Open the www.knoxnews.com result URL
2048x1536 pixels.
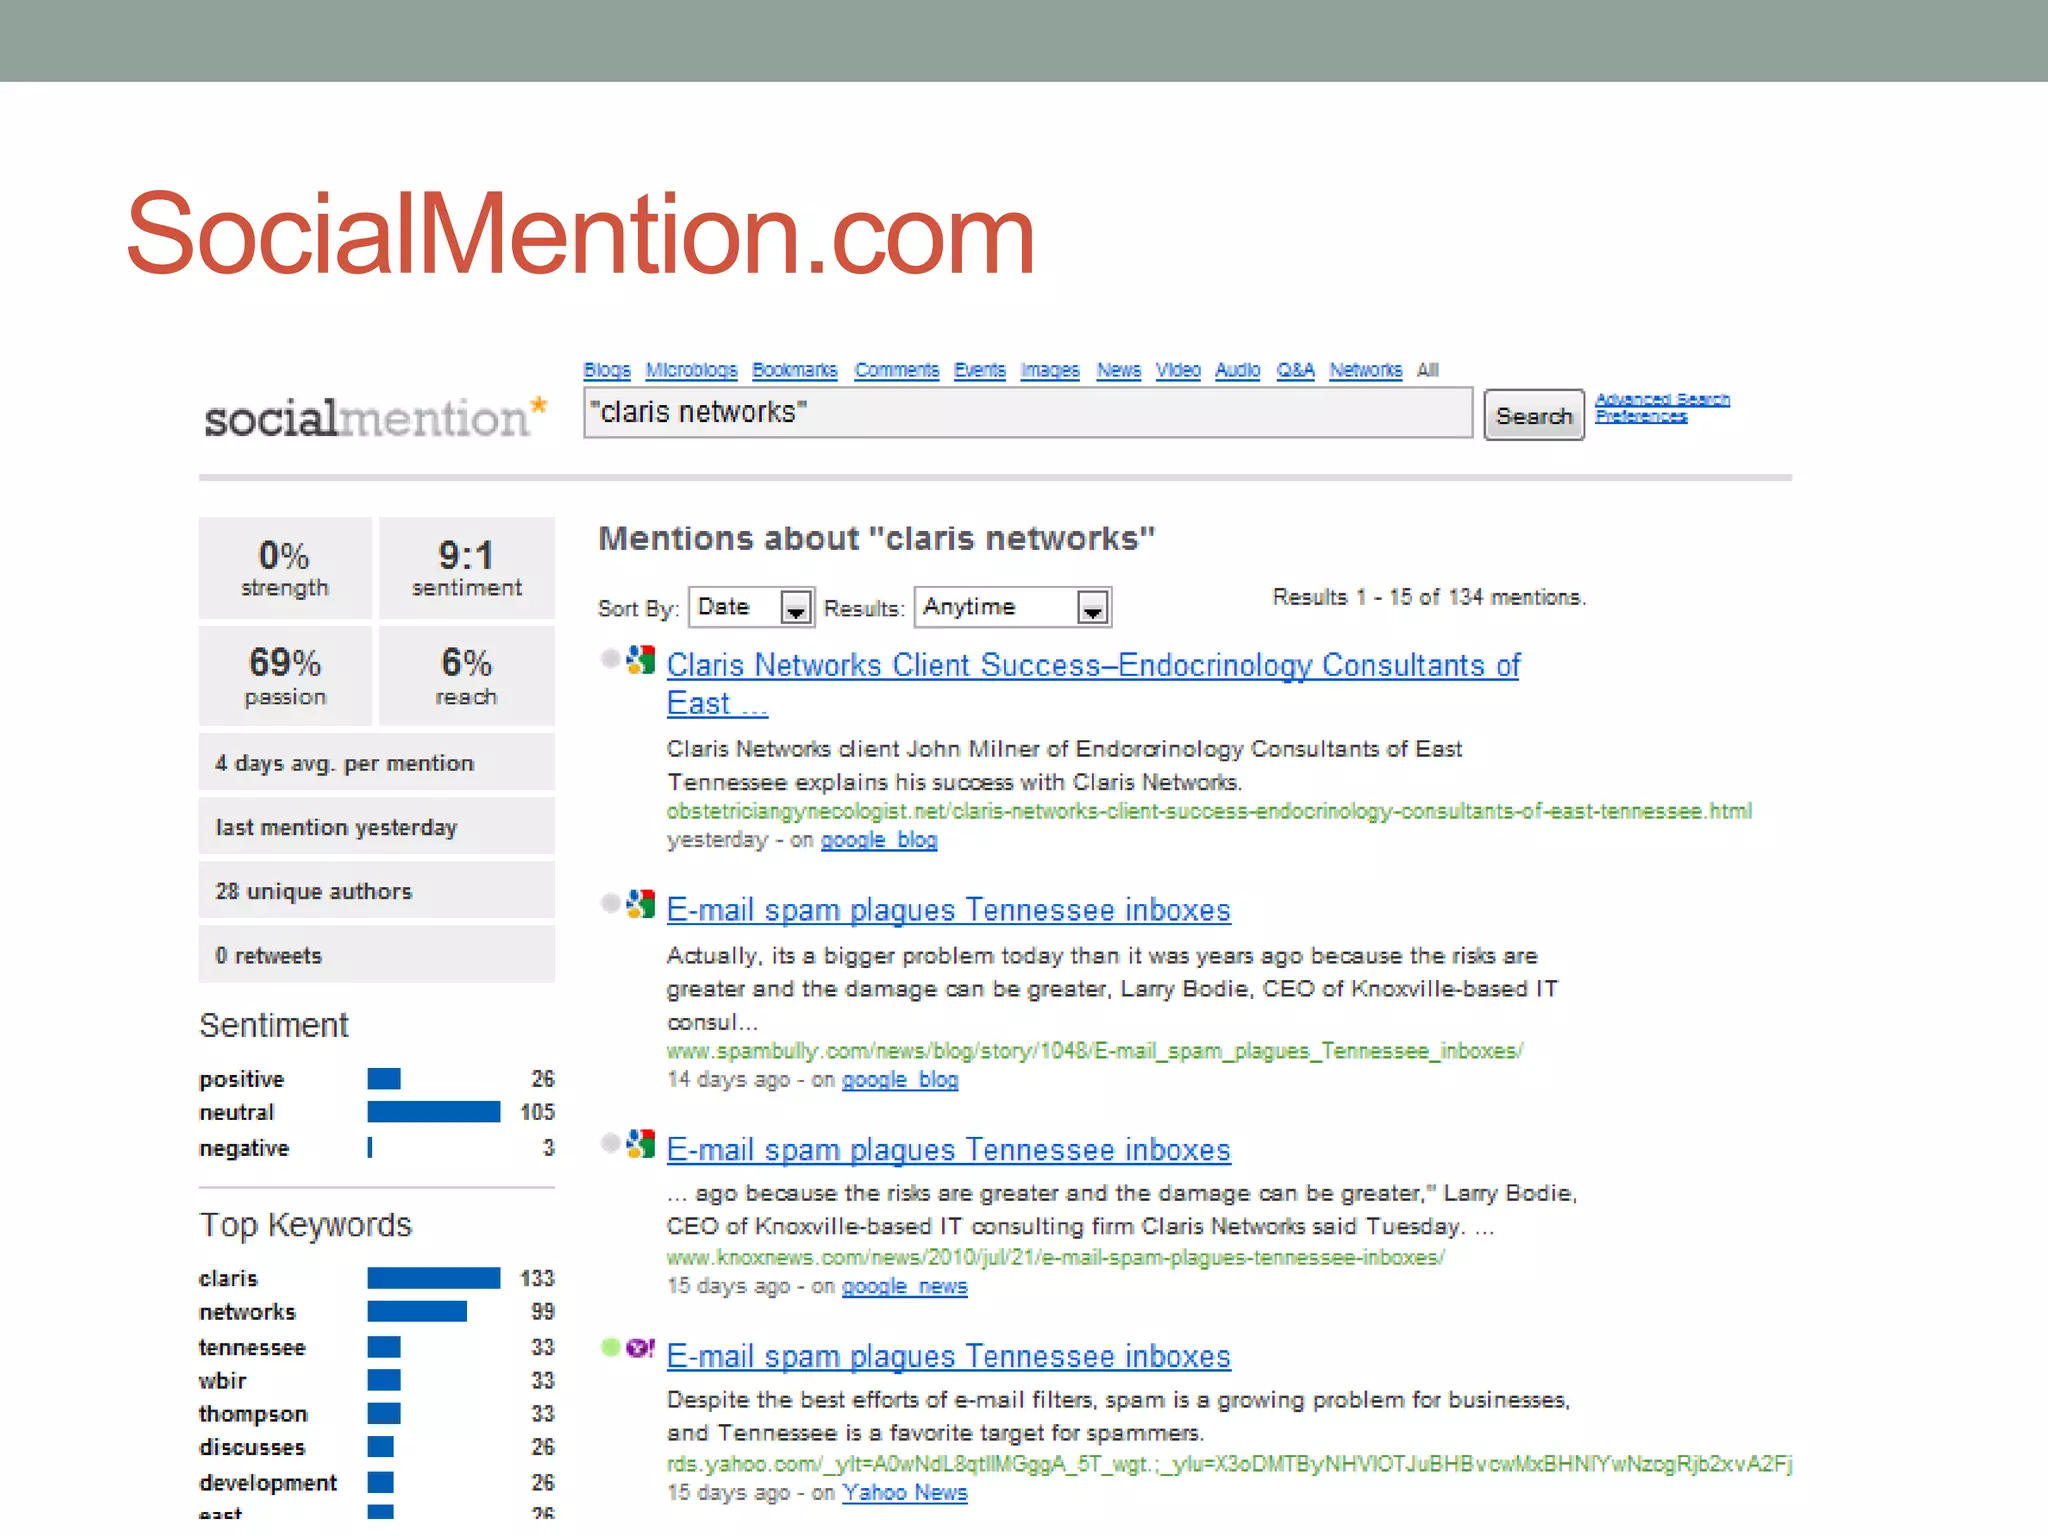coord(1055,1257)
